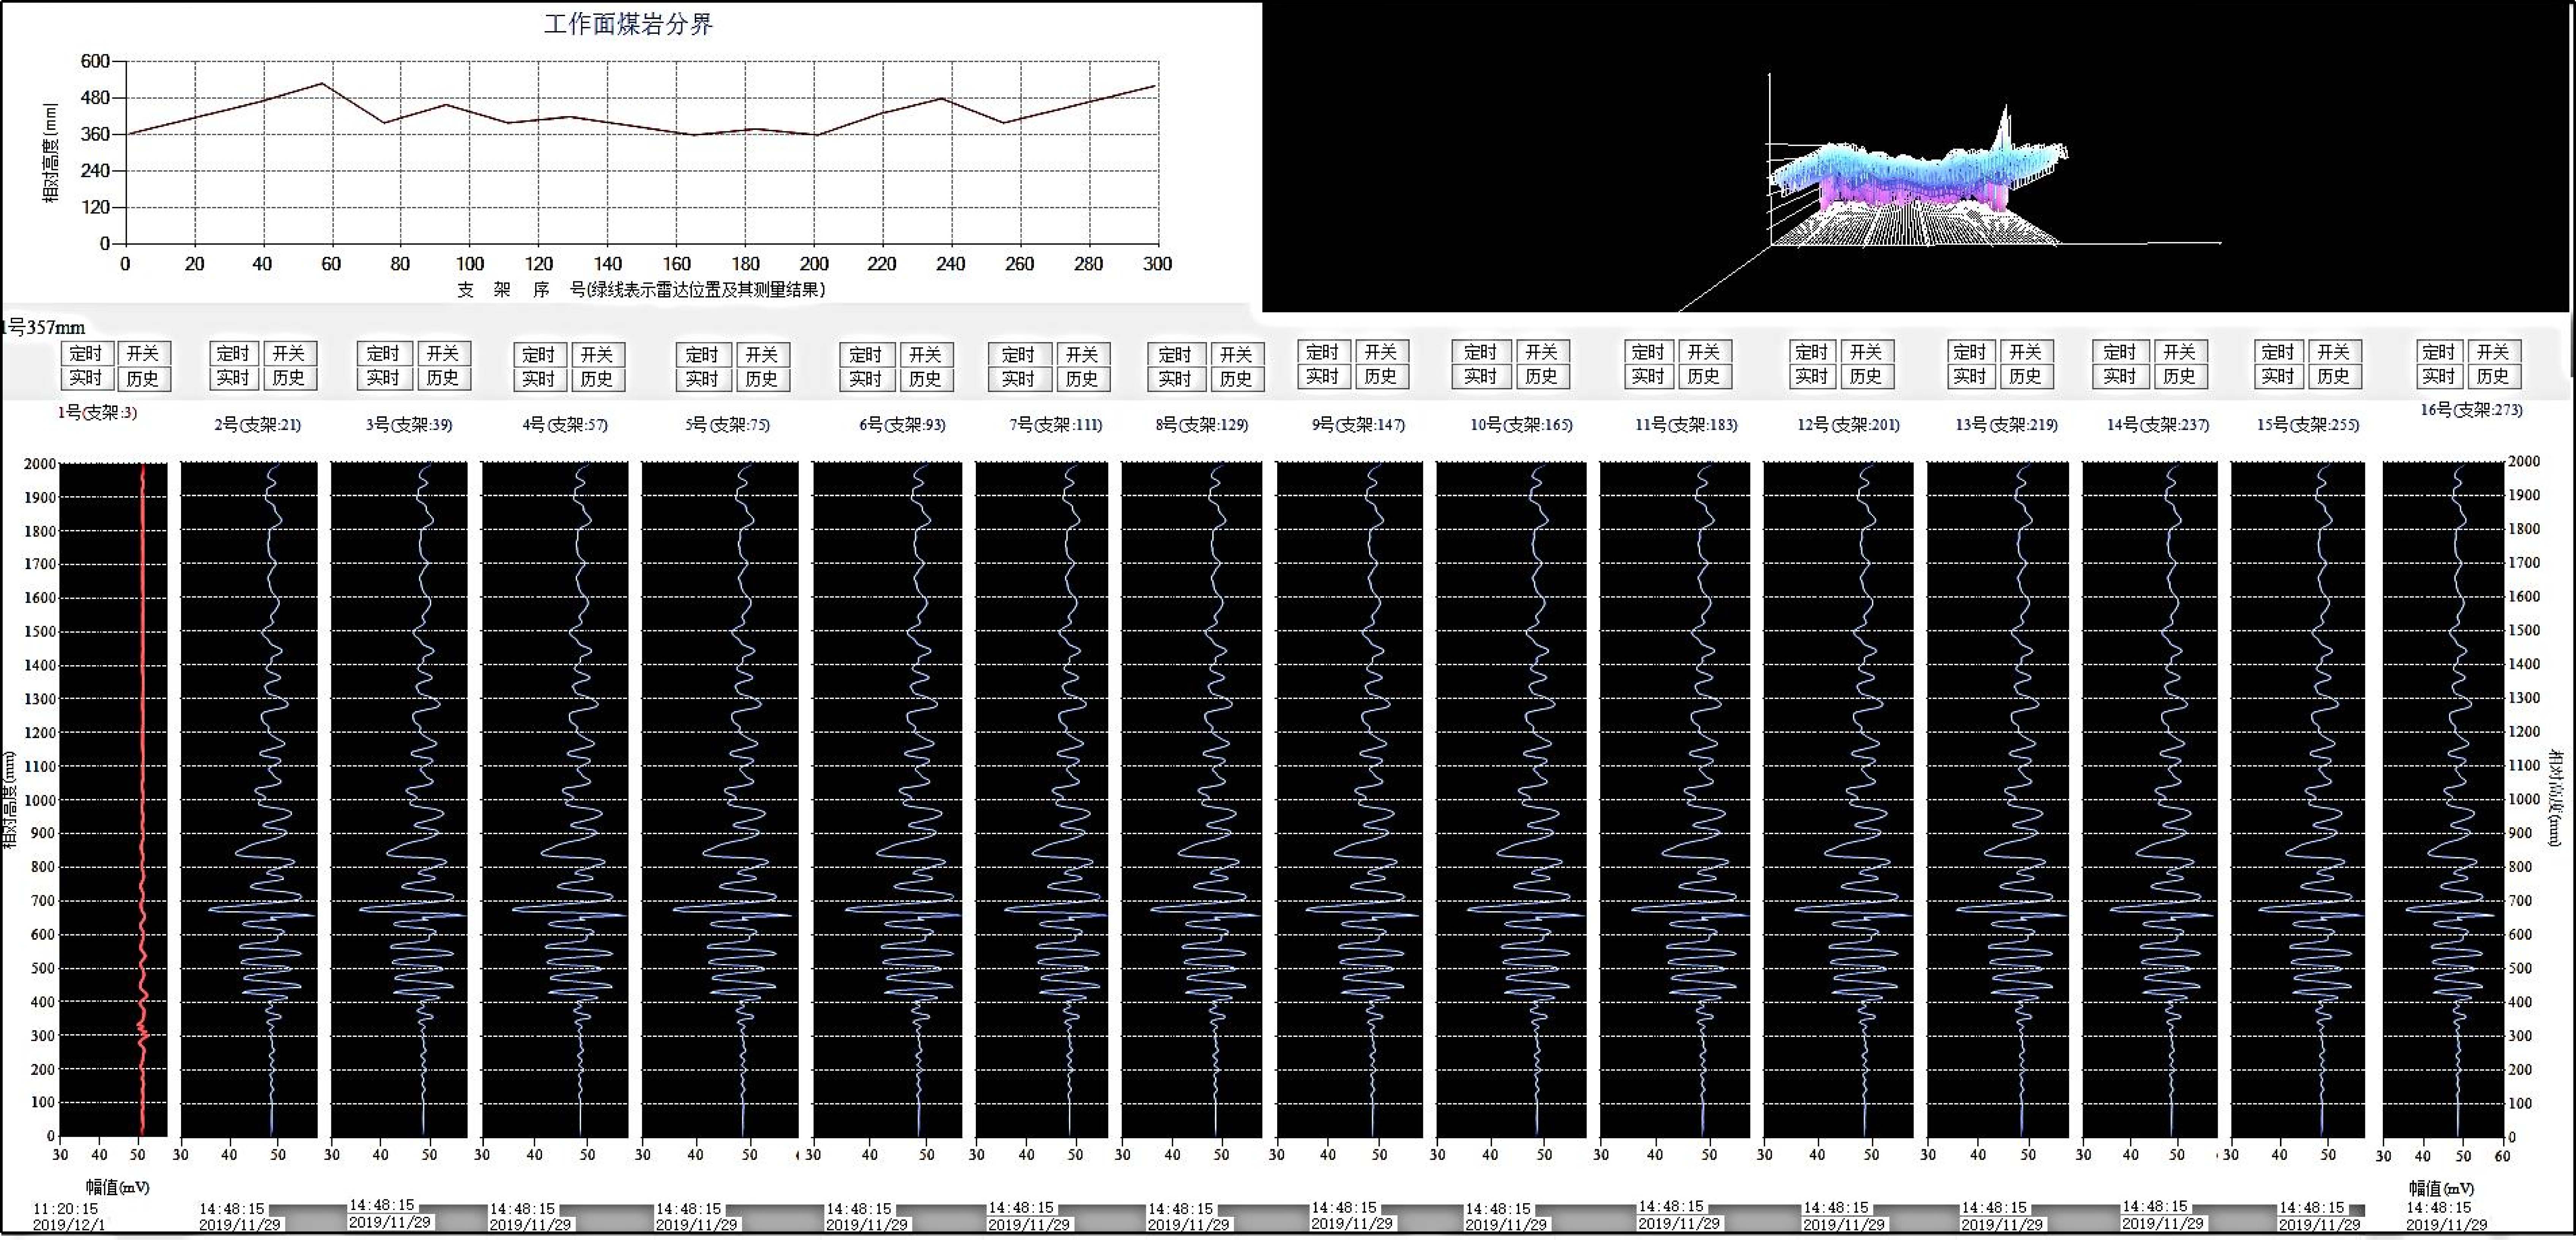Image resolution: width=2576 pixels, height=1240 pixels.
Task: Click the waveform panel of 8号(支架:129)
Action: tap(1192, 799)
